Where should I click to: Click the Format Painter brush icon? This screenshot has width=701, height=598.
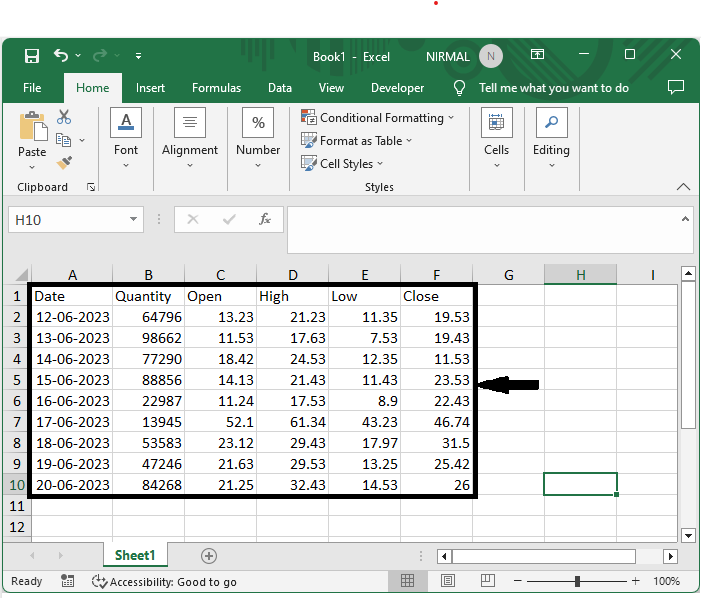(x=64, y=161)
